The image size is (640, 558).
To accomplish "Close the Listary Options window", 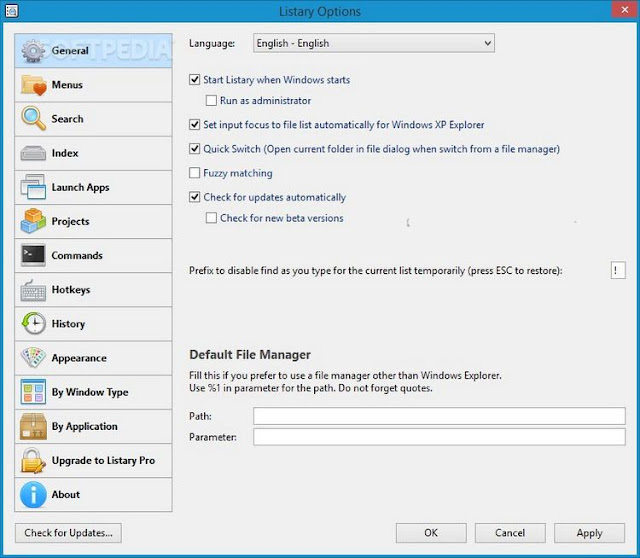I will point(625,10).
